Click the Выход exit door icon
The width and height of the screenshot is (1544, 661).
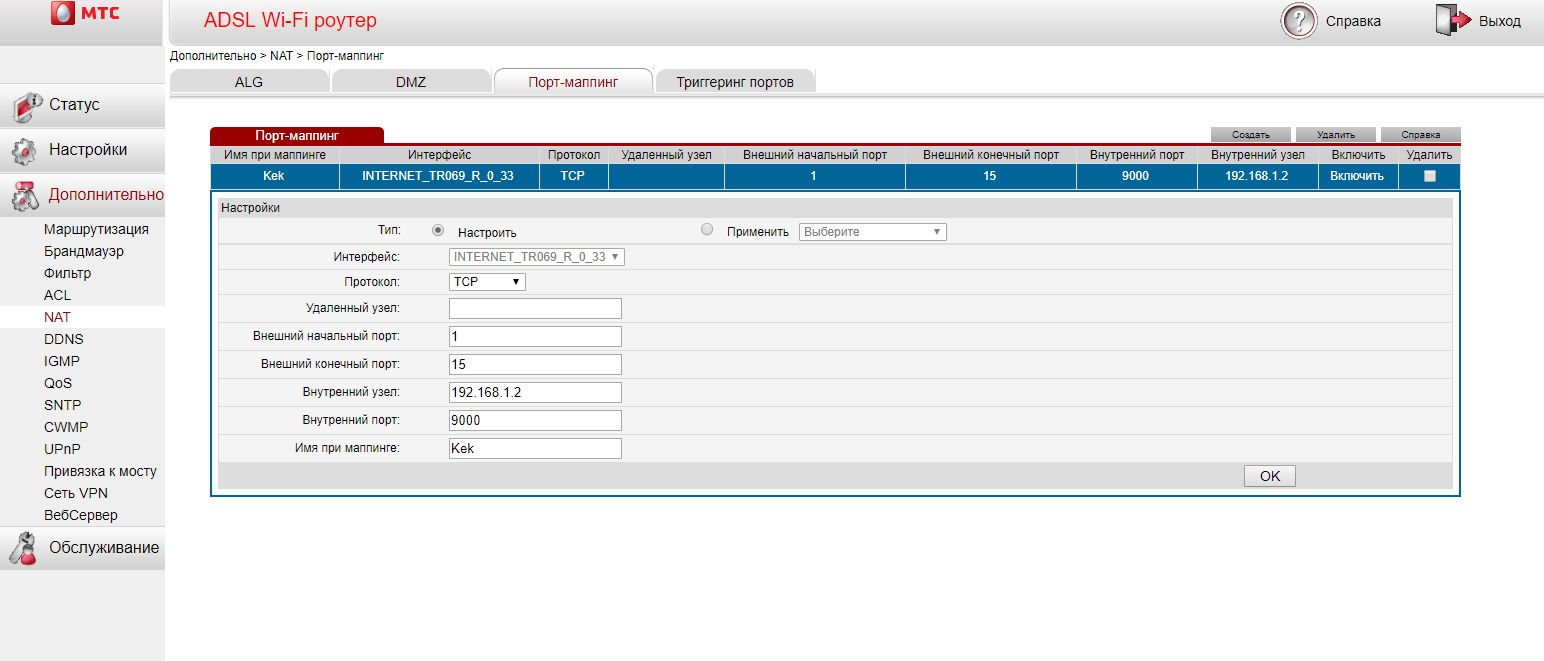pyautogui.click(x=1454, y=20)
